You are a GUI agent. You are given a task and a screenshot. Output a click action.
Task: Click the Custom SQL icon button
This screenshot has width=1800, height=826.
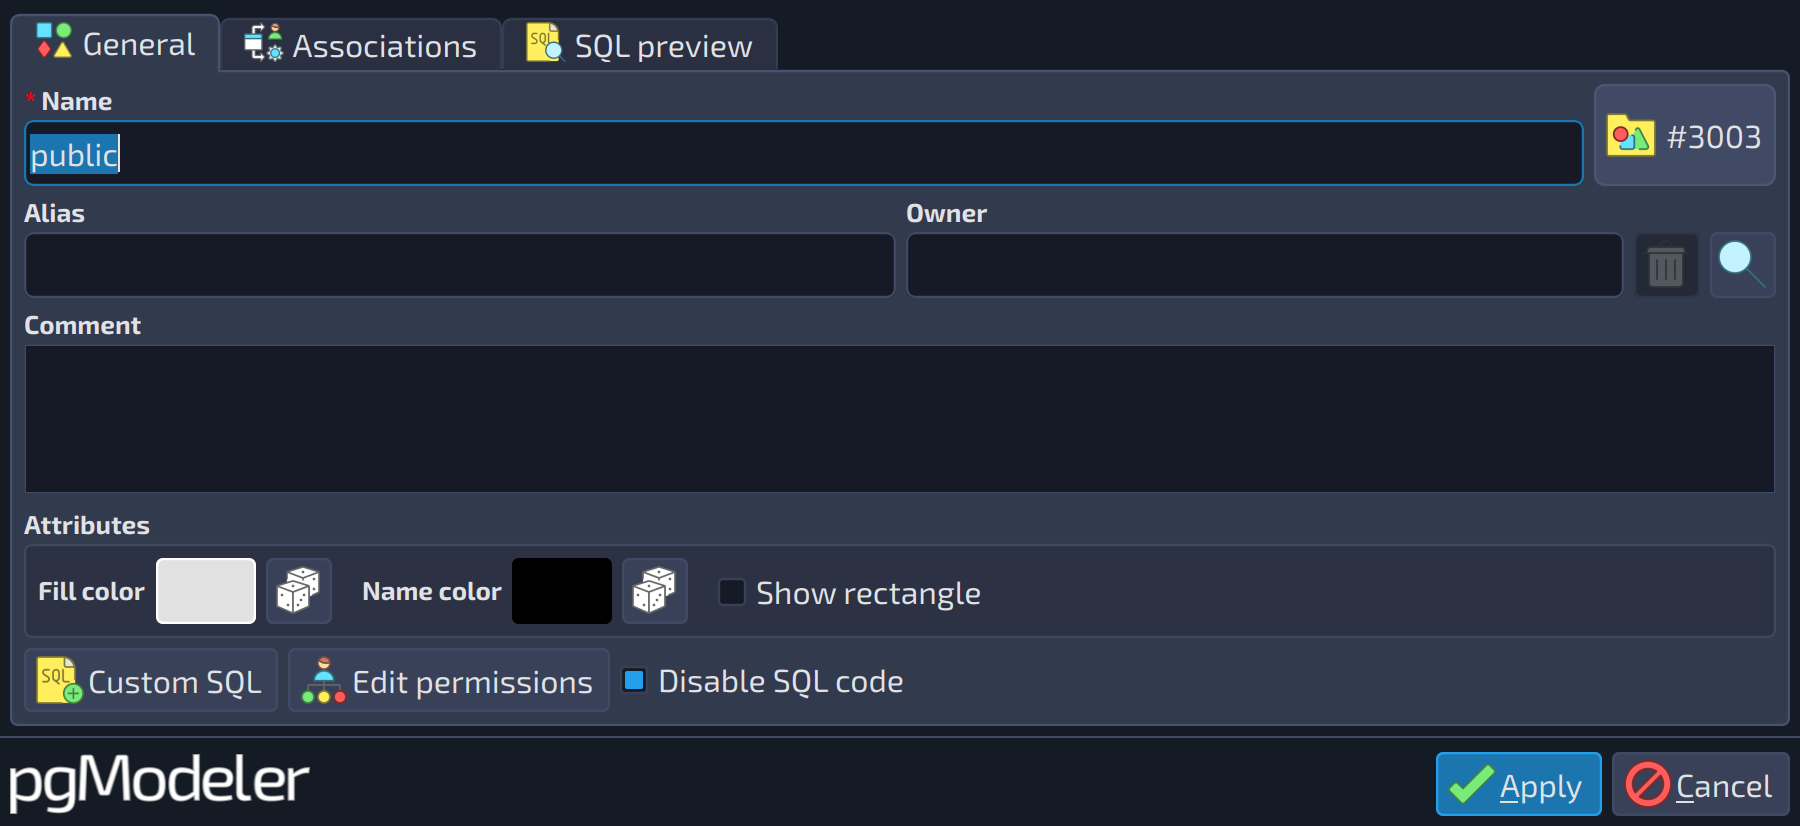click(x=151, y=680)
